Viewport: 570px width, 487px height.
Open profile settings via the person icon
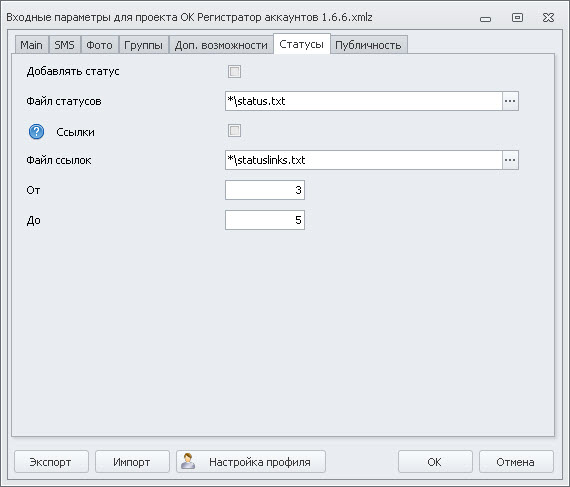[x=188, y=462]
